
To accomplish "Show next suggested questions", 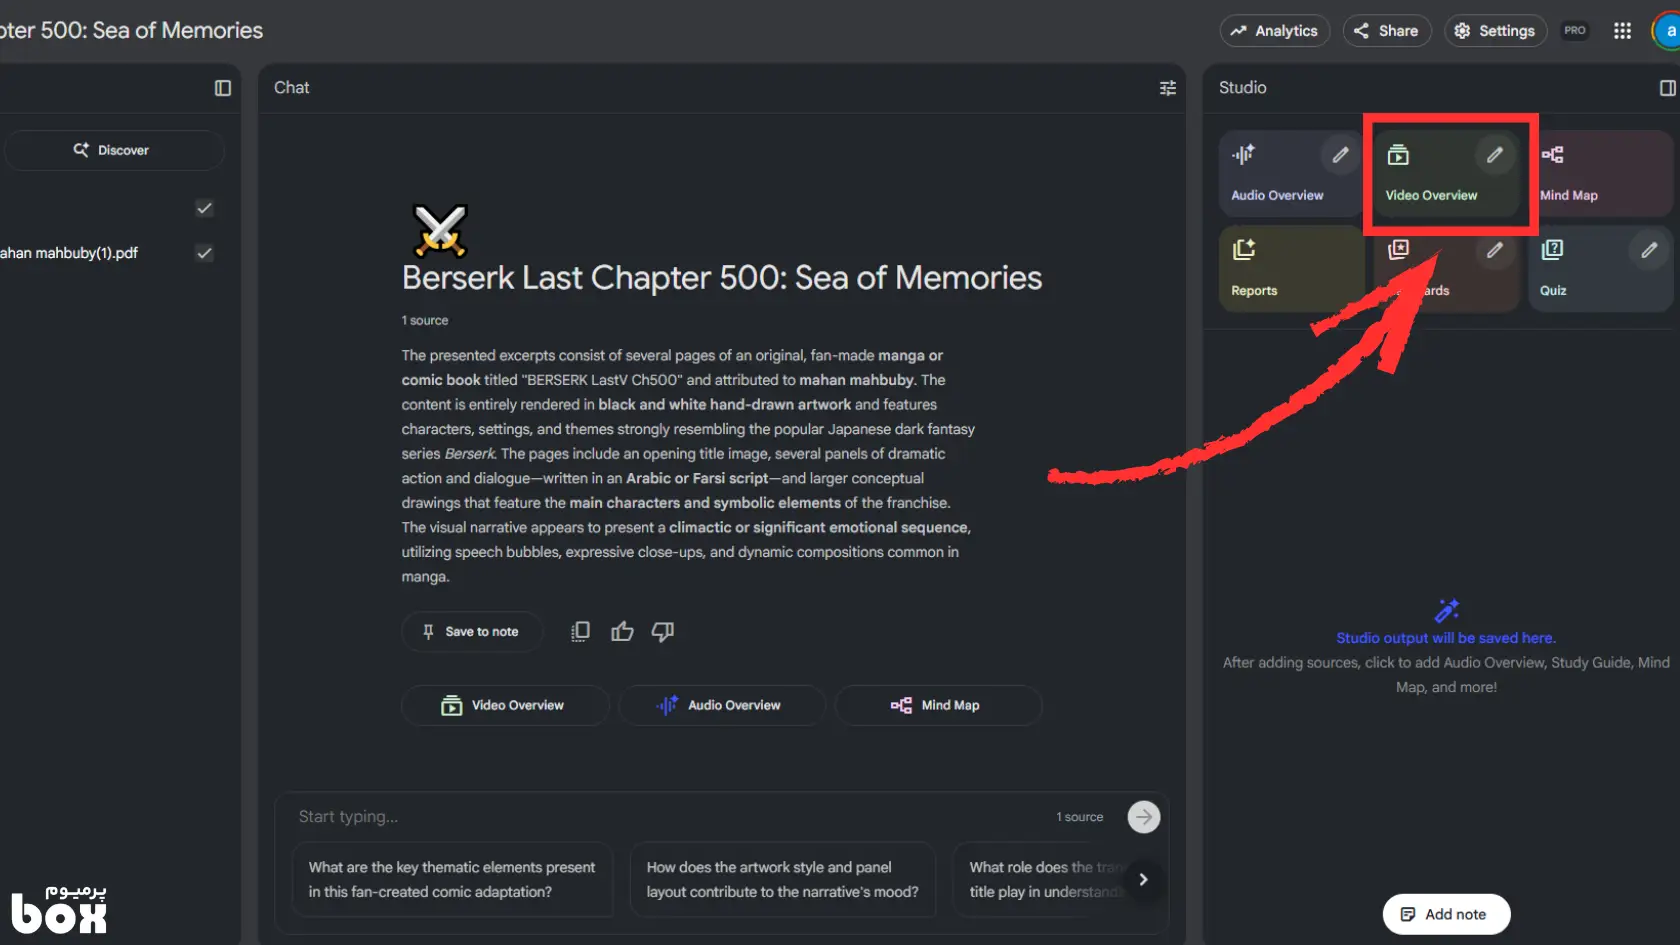I will coord(1143,880).
